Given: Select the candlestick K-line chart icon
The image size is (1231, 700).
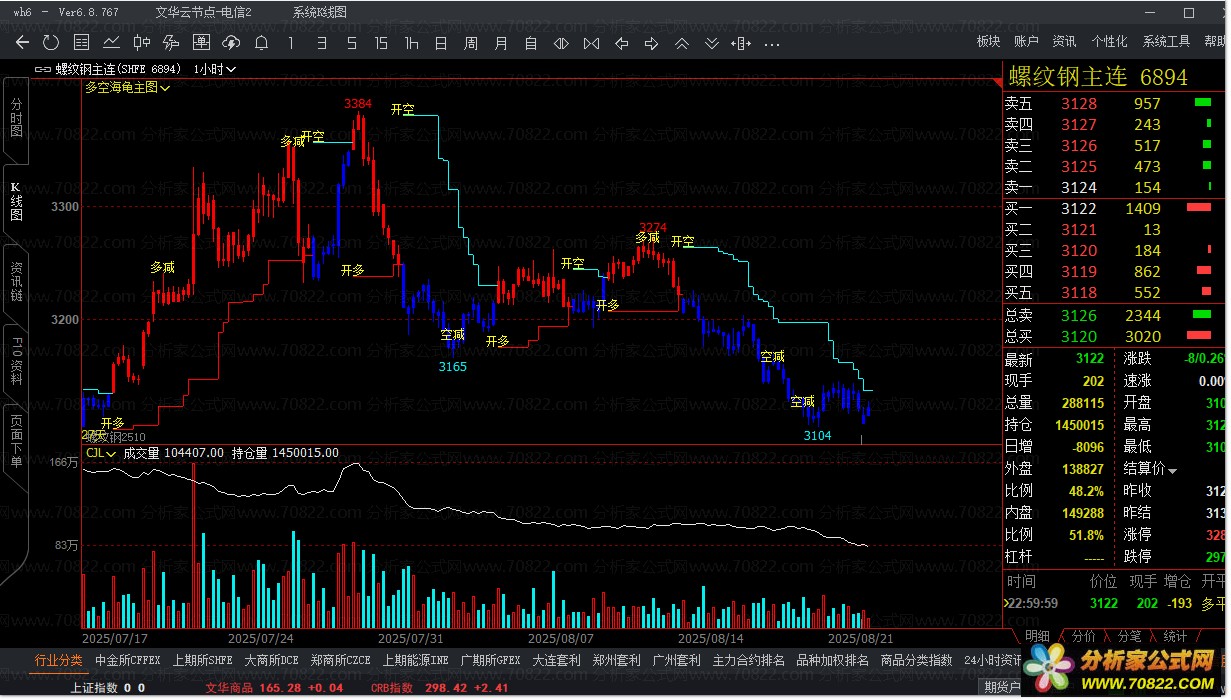Looking at the screenshot, I should click(x=141, y=43).
